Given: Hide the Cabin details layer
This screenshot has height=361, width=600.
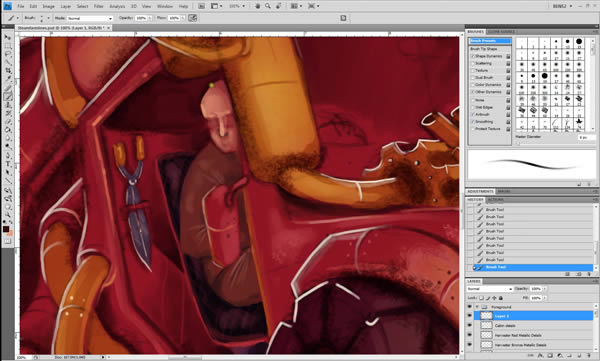Looking at the screenshot, I should [x=469, y=325].
